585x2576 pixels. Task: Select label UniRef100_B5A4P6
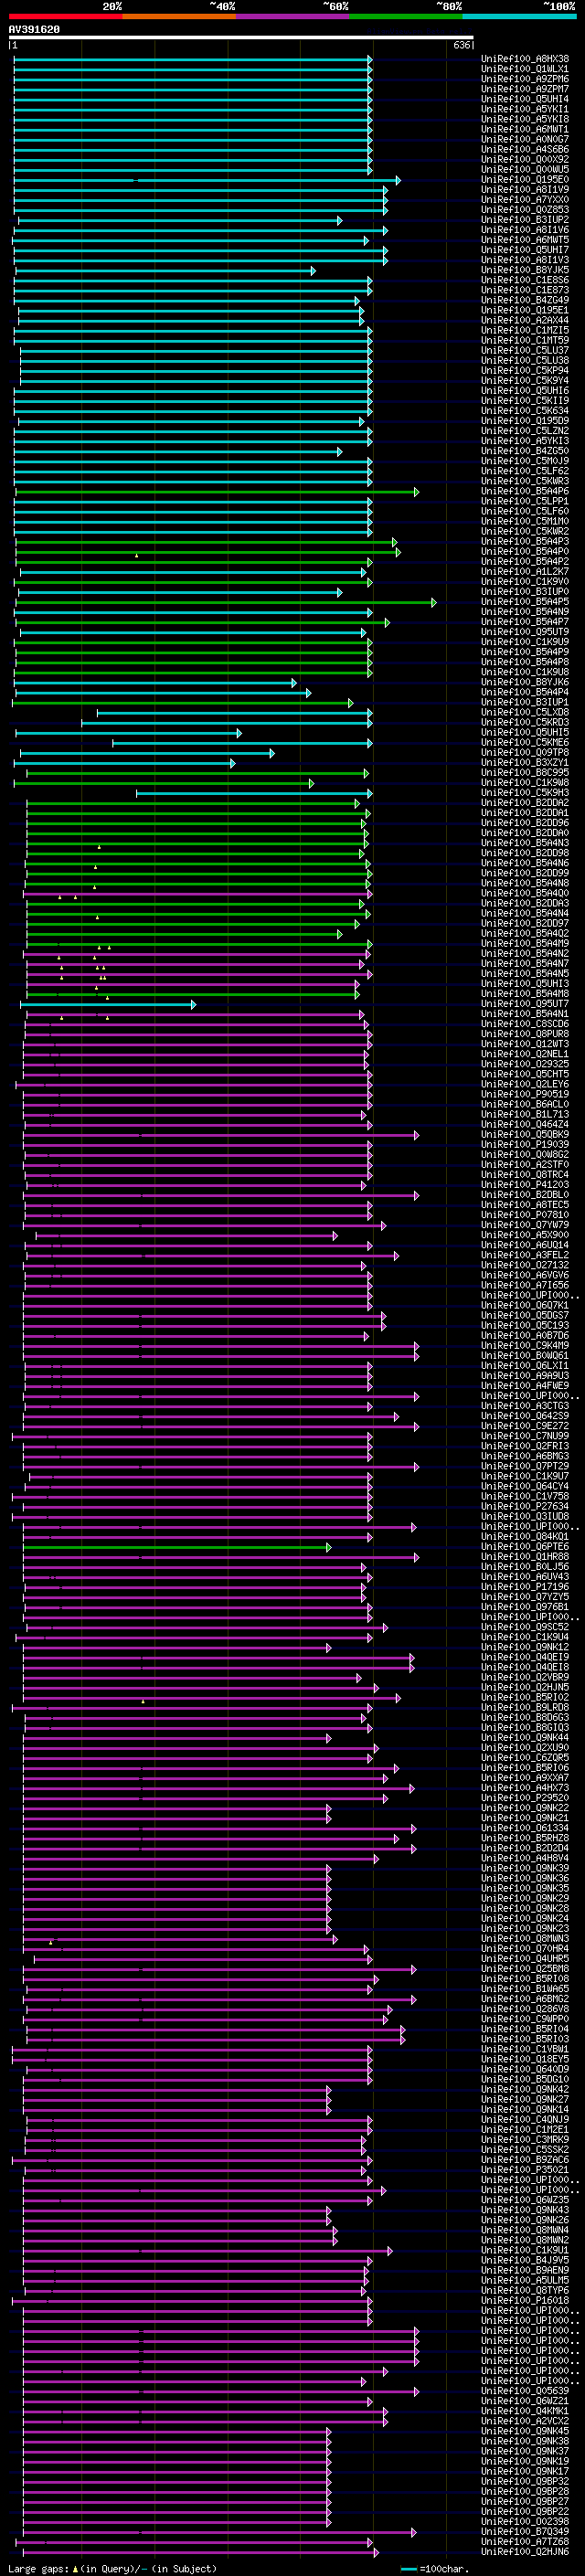525,491
